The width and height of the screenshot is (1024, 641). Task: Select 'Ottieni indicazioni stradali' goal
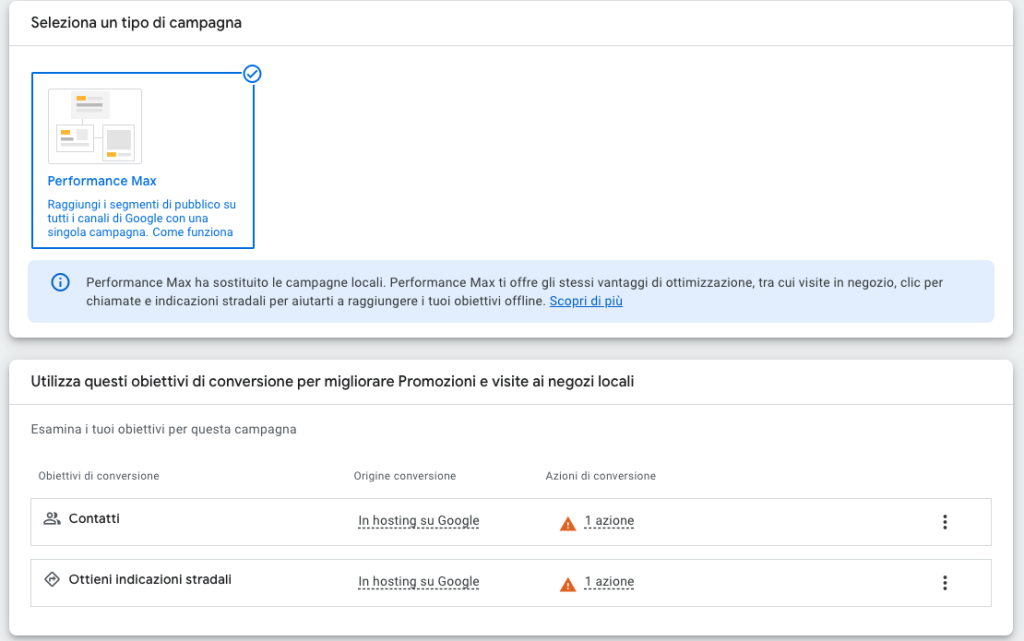pyautogui.click(x=150, y=580)
